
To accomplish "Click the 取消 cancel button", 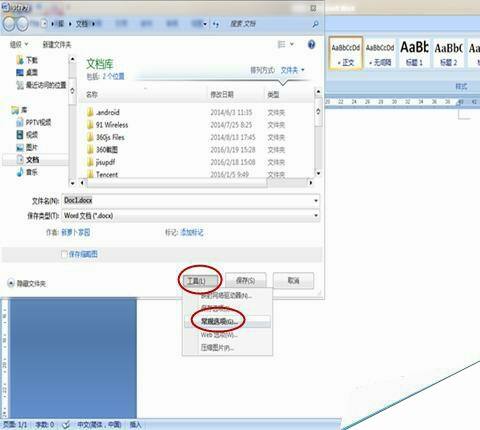I will [x=293, y=281].
